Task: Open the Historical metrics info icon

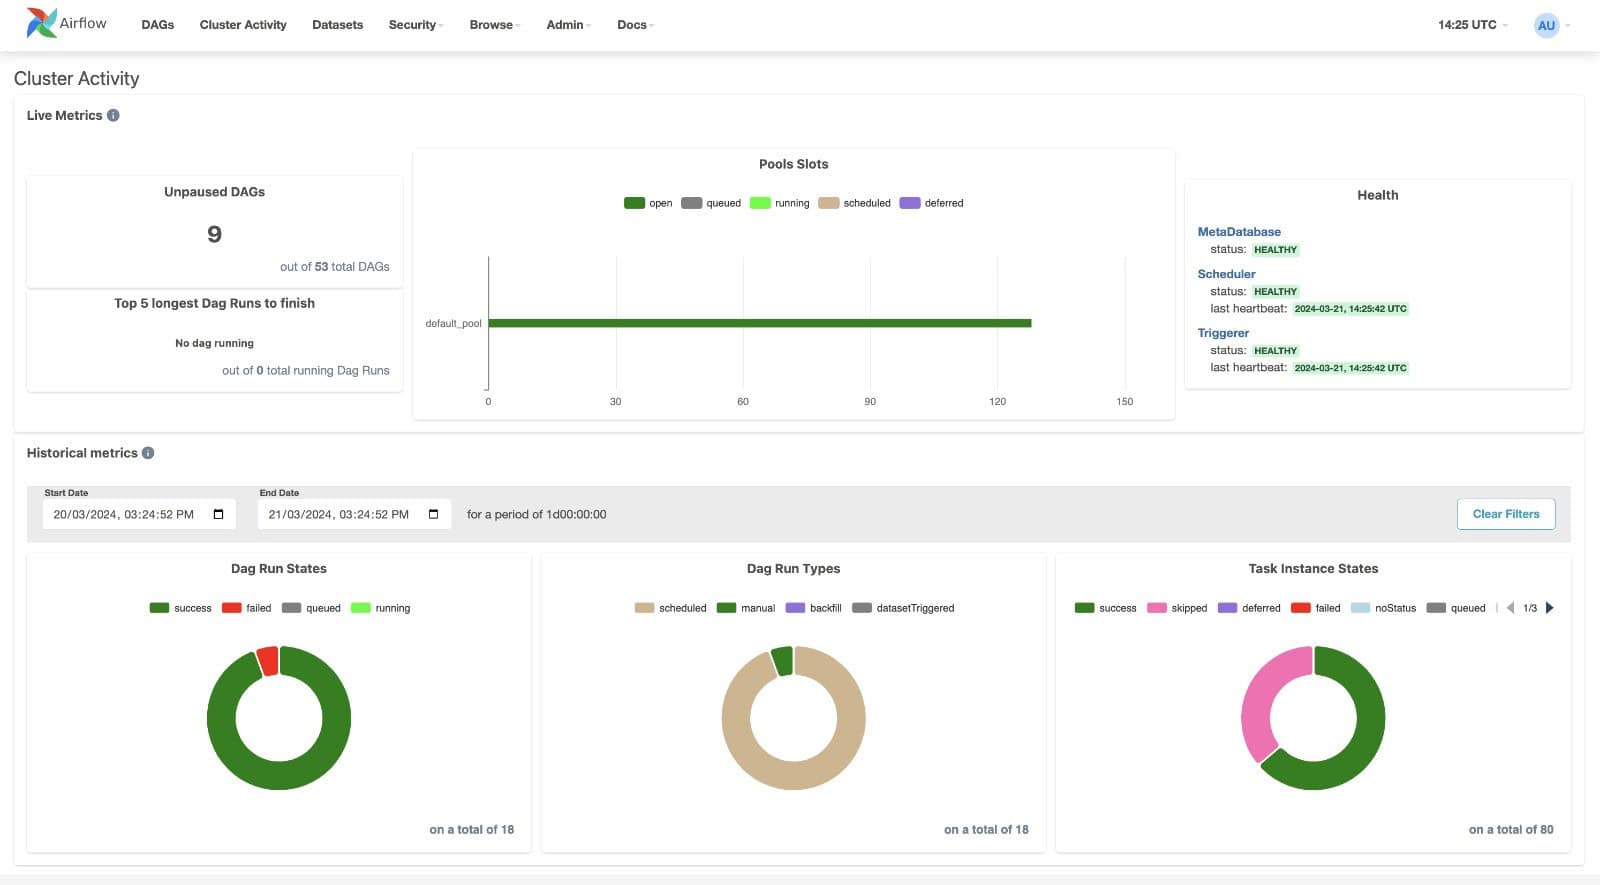Action: click(x=148, y=453)
